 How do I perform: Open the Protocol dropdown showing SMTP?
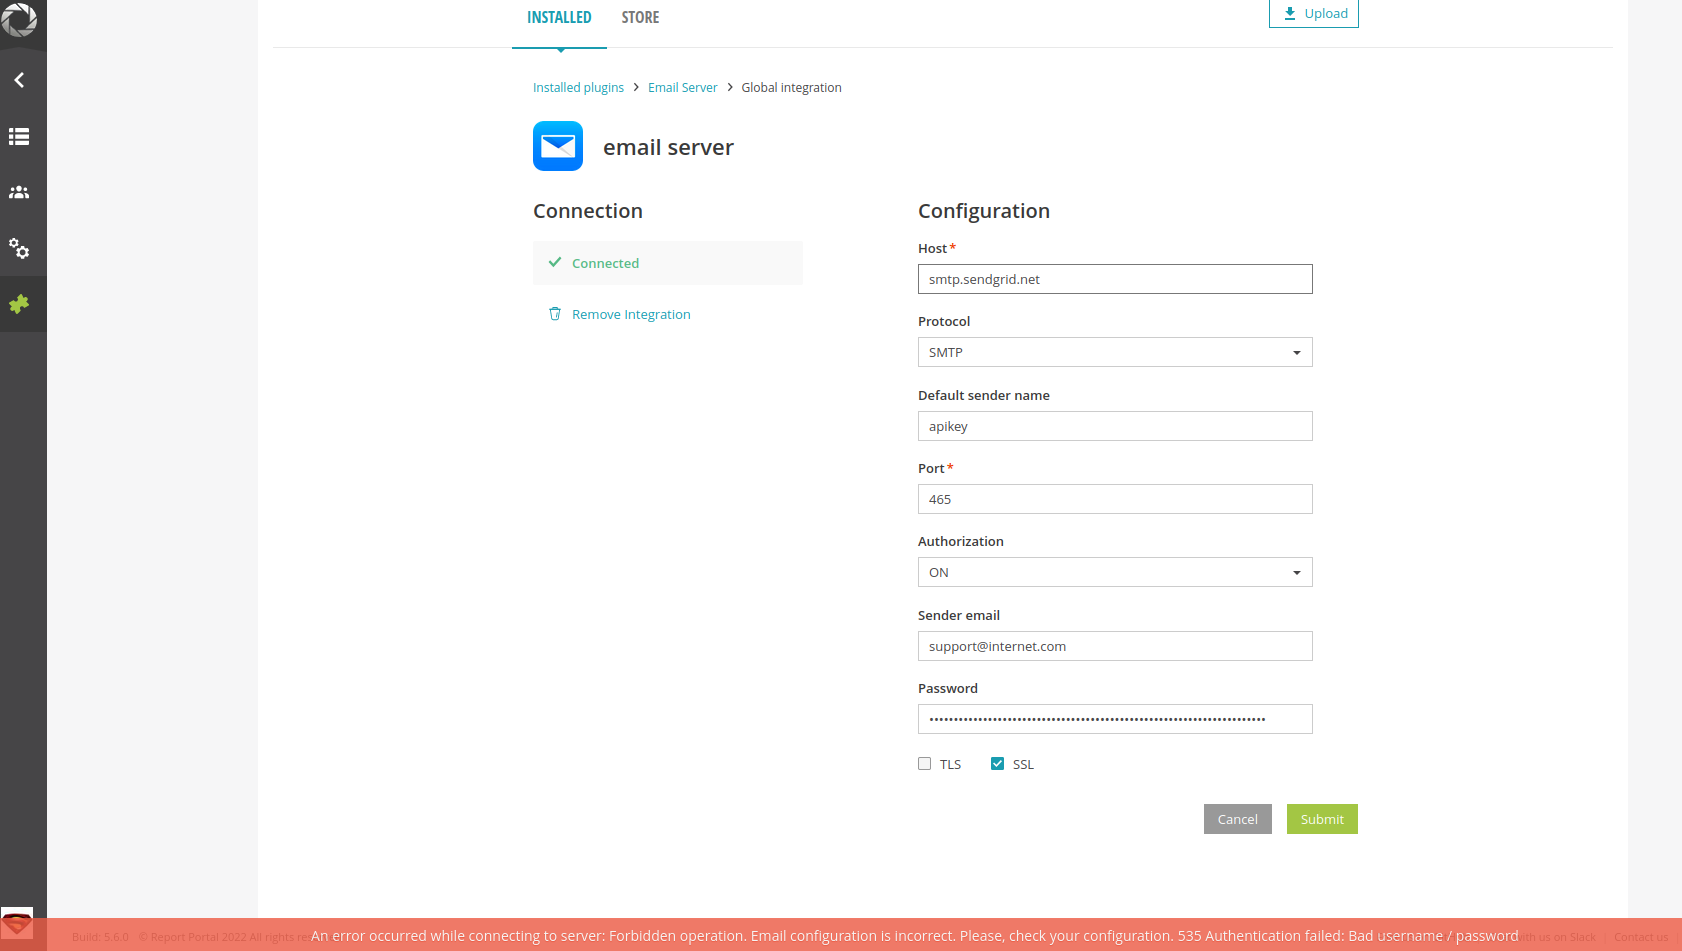(x=1115, y=352)
